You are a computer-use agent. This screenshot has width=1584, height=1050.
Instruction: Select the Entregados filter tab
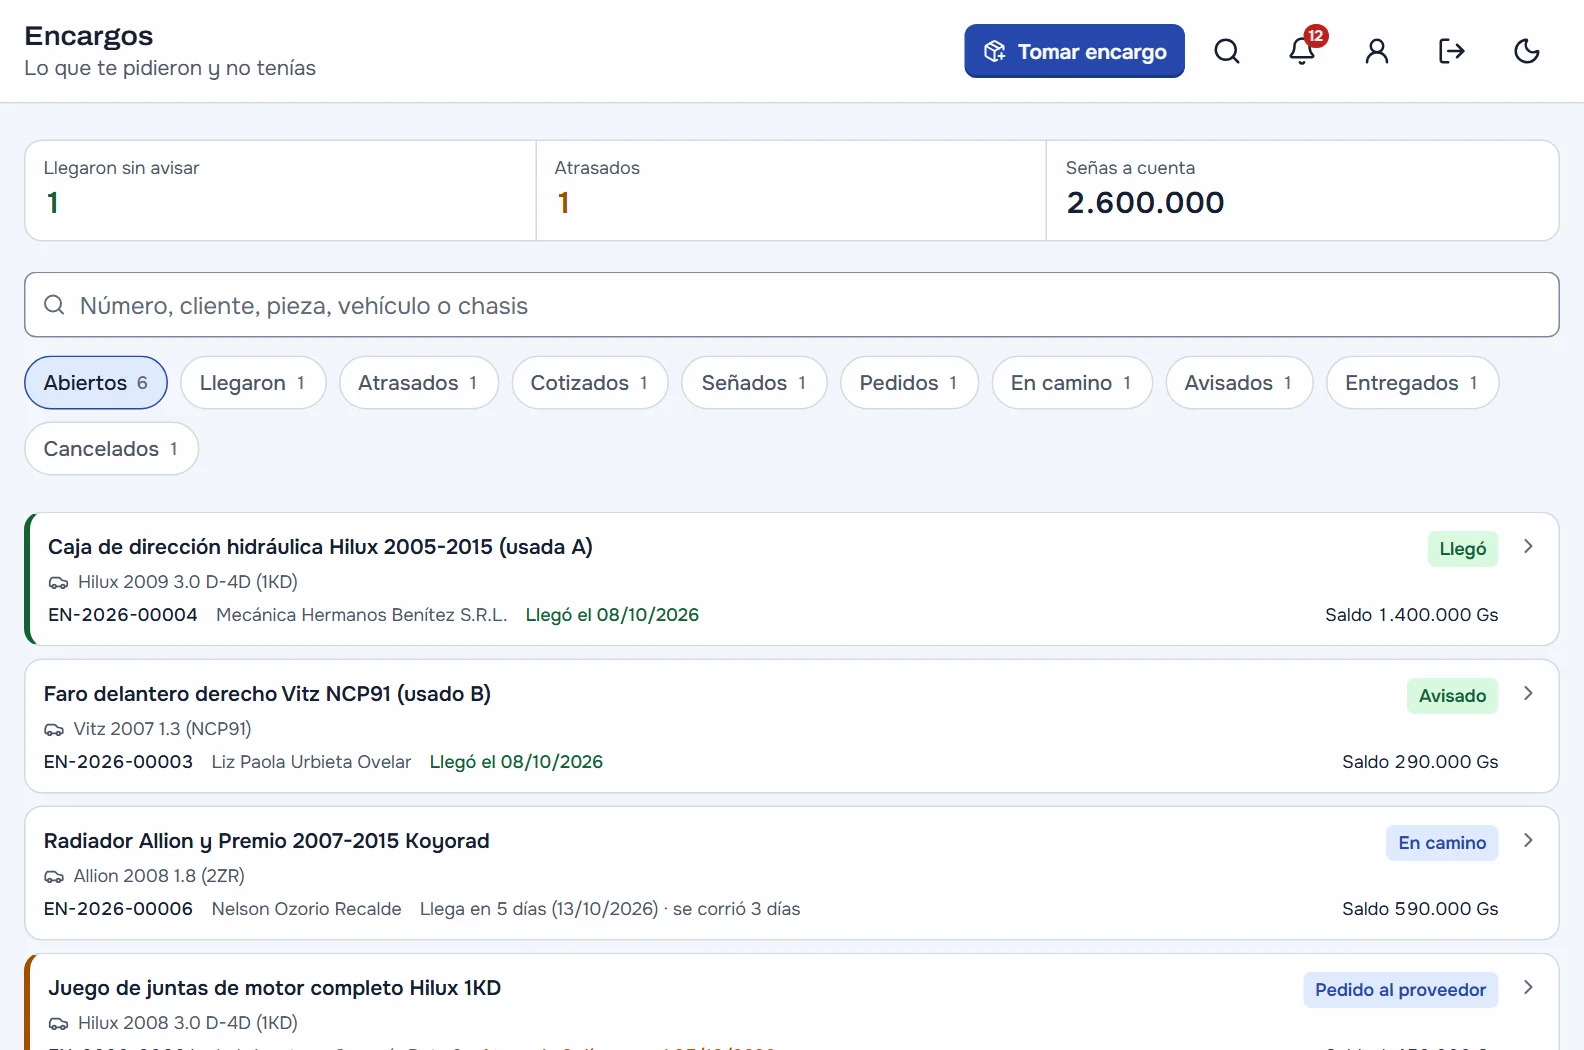point(1412,383)
